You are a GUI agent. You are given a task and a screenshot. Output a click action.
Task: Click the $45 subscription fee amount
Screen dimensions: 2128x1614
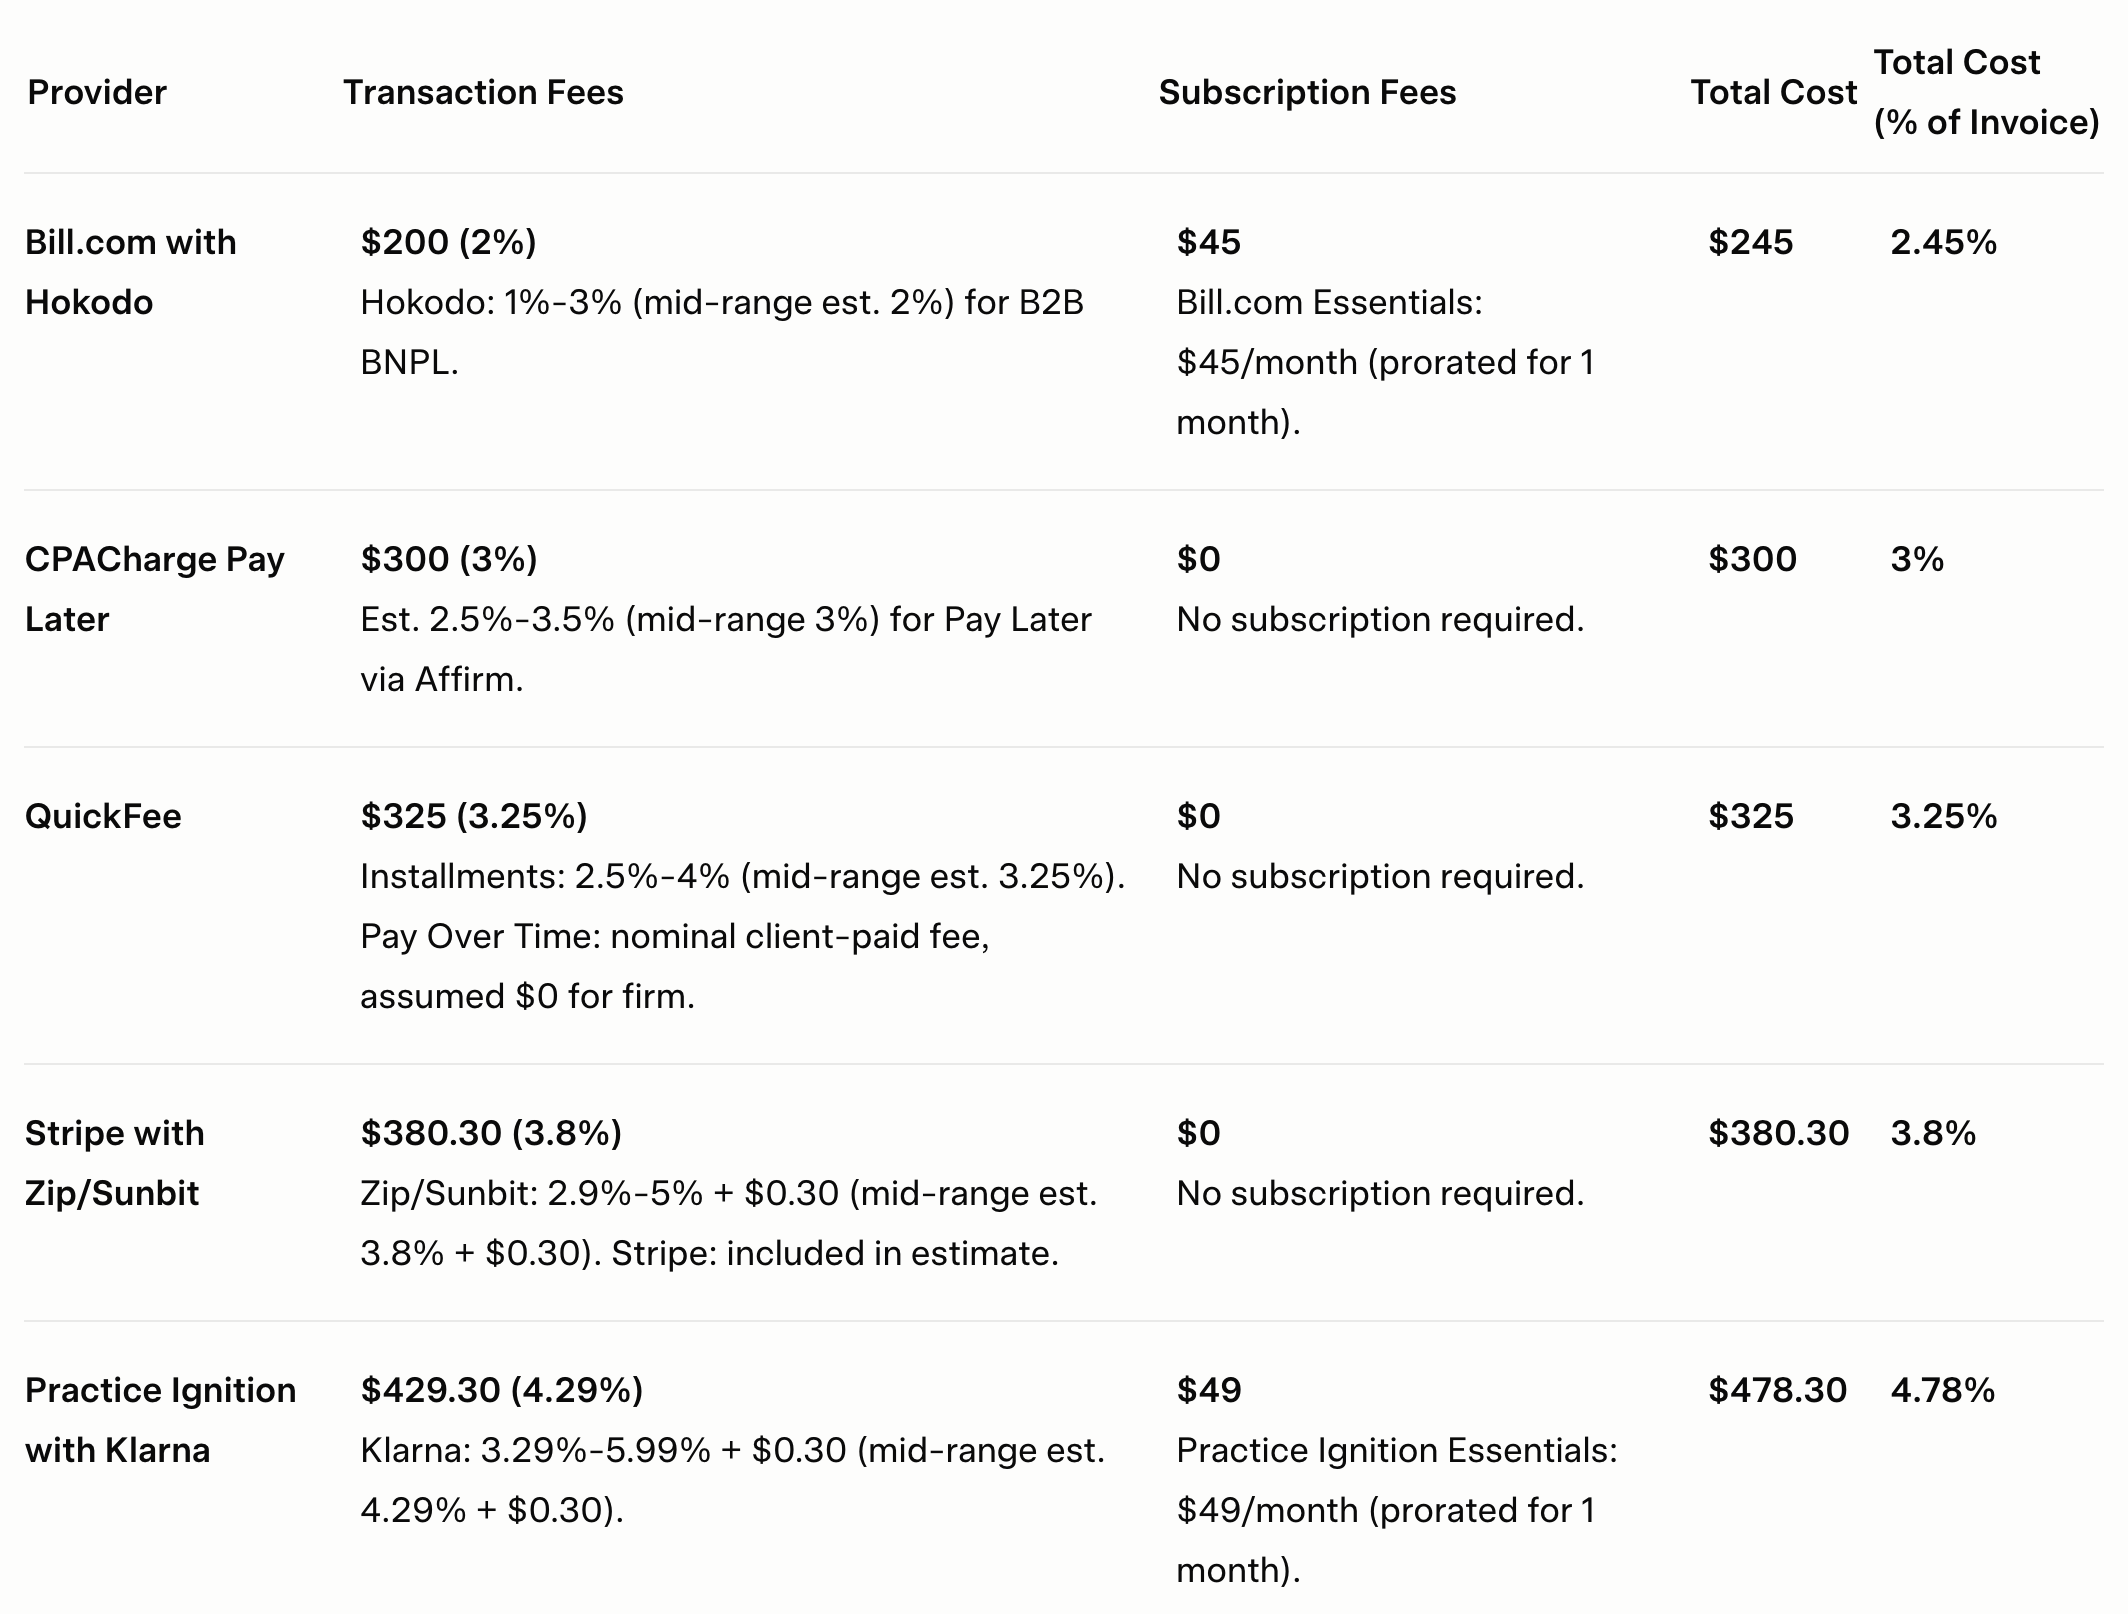tap(1208, 242)
